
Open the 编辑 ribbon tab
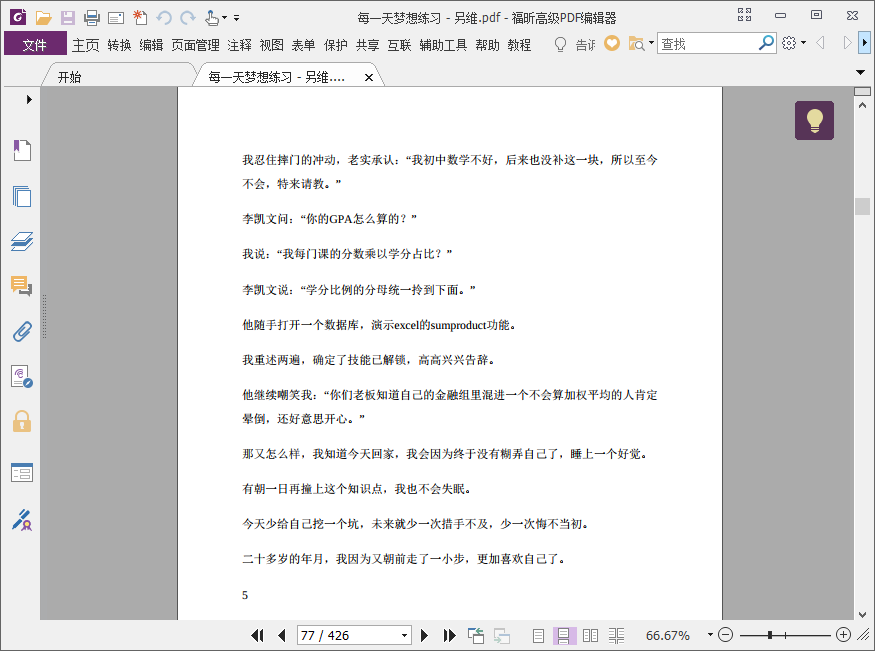151,45
